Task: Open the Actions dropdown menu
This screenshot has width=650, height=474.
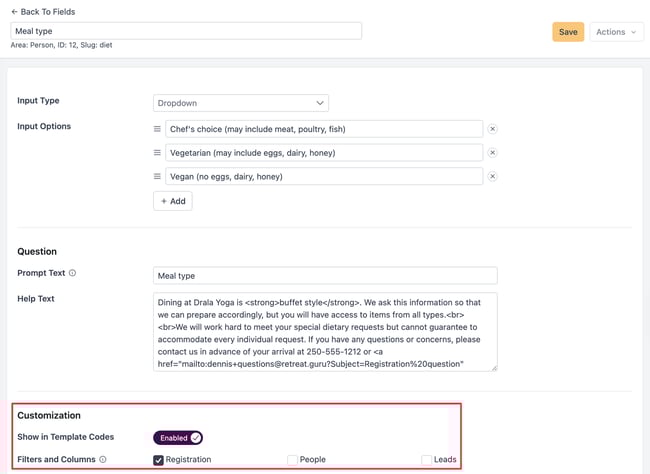Action: point(616,32)
